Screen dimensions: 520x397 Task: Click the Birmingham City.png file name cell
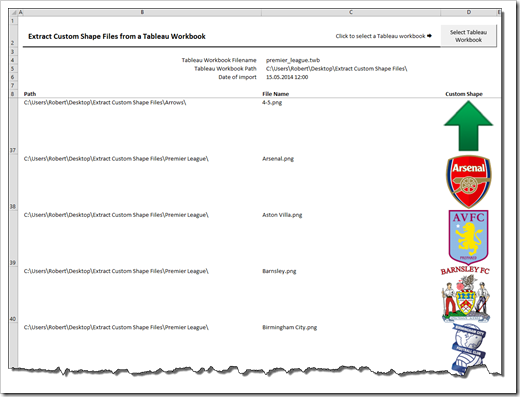click(289, 327)
